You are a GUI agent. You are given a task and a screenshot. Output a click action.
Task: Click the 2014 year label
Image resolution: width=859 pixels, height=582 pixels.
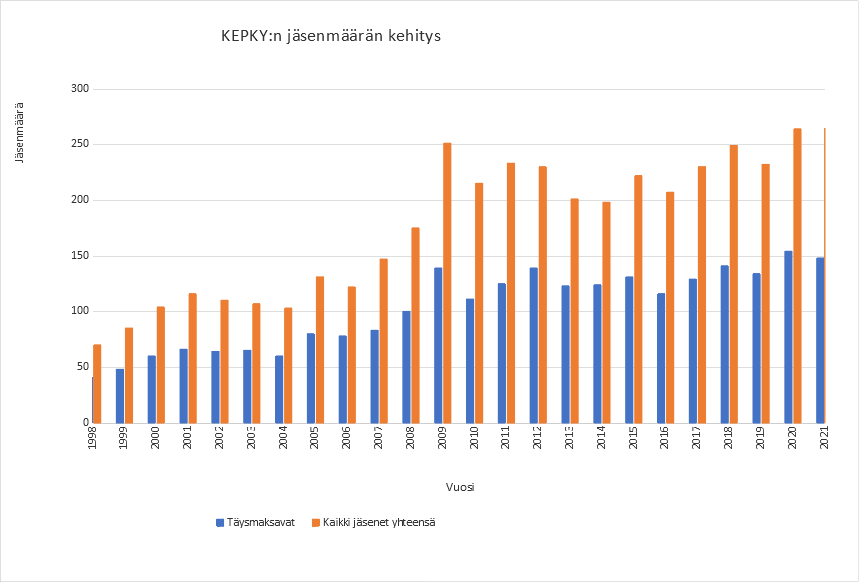click(601, 437)
